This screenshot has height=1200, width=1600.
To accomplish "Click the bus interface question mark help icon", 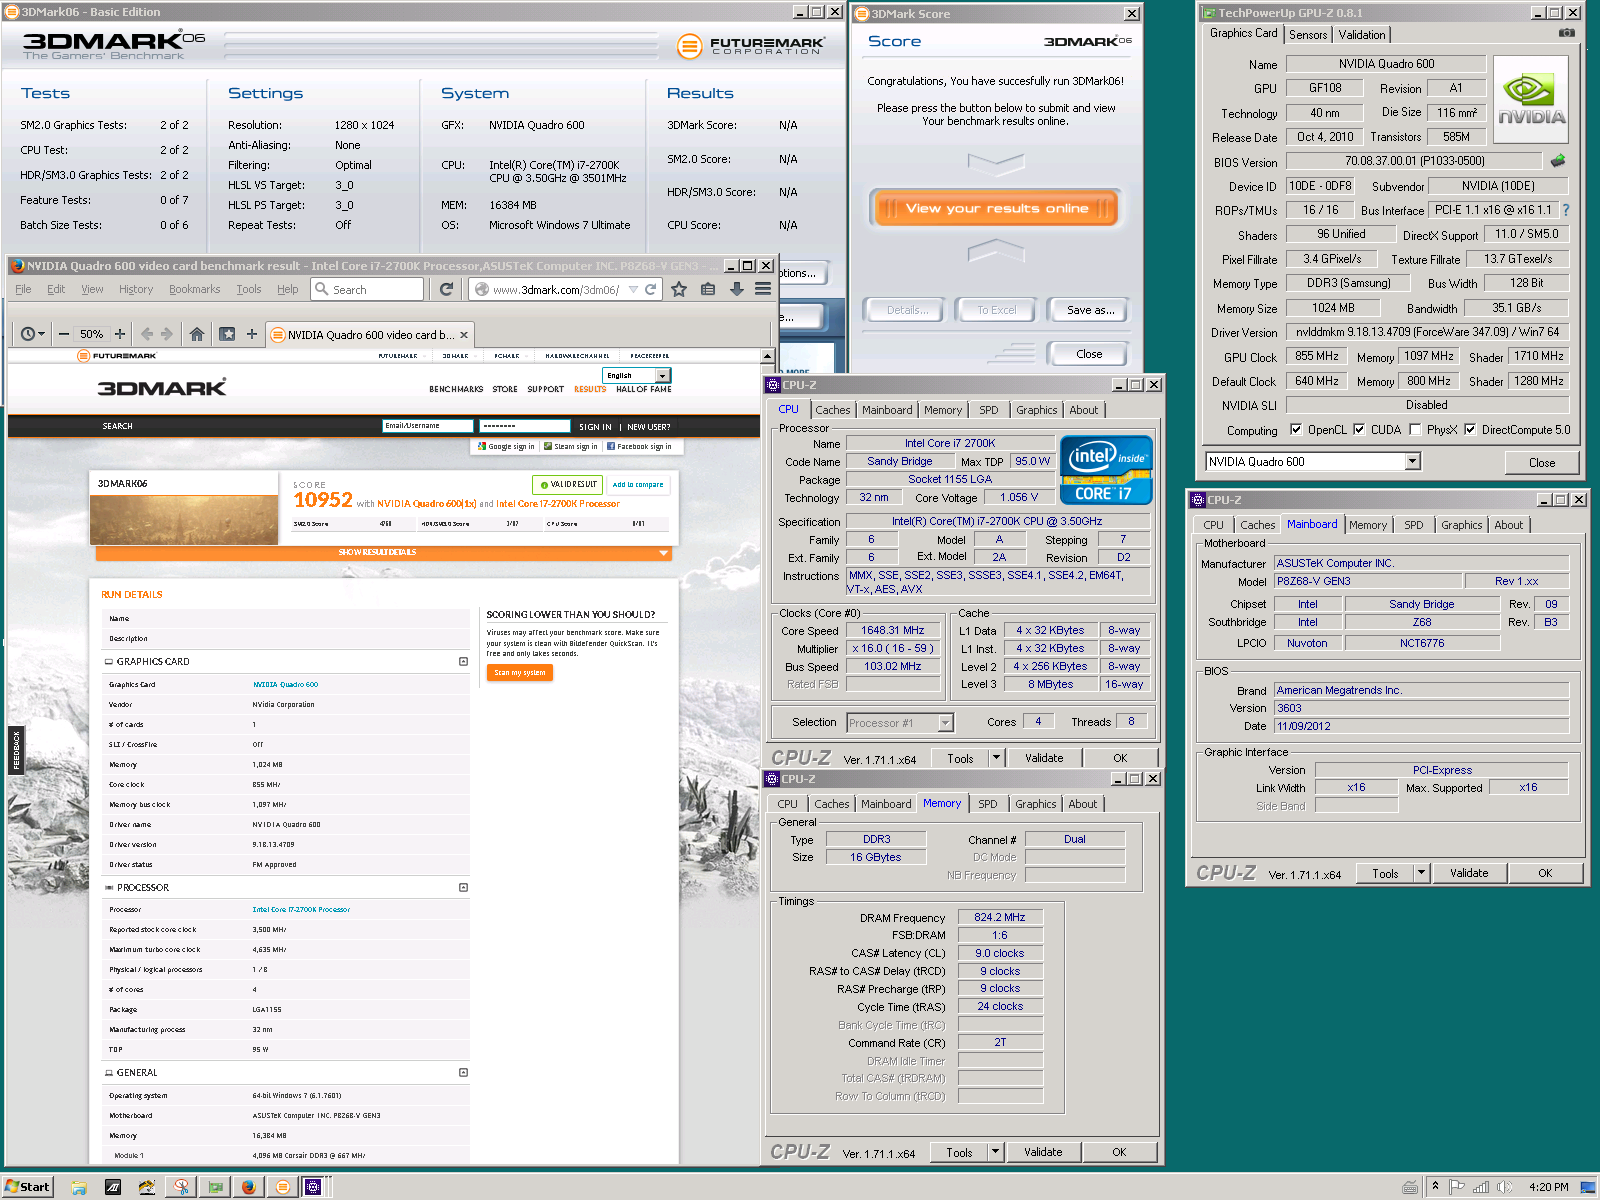I will [1565, 210].
